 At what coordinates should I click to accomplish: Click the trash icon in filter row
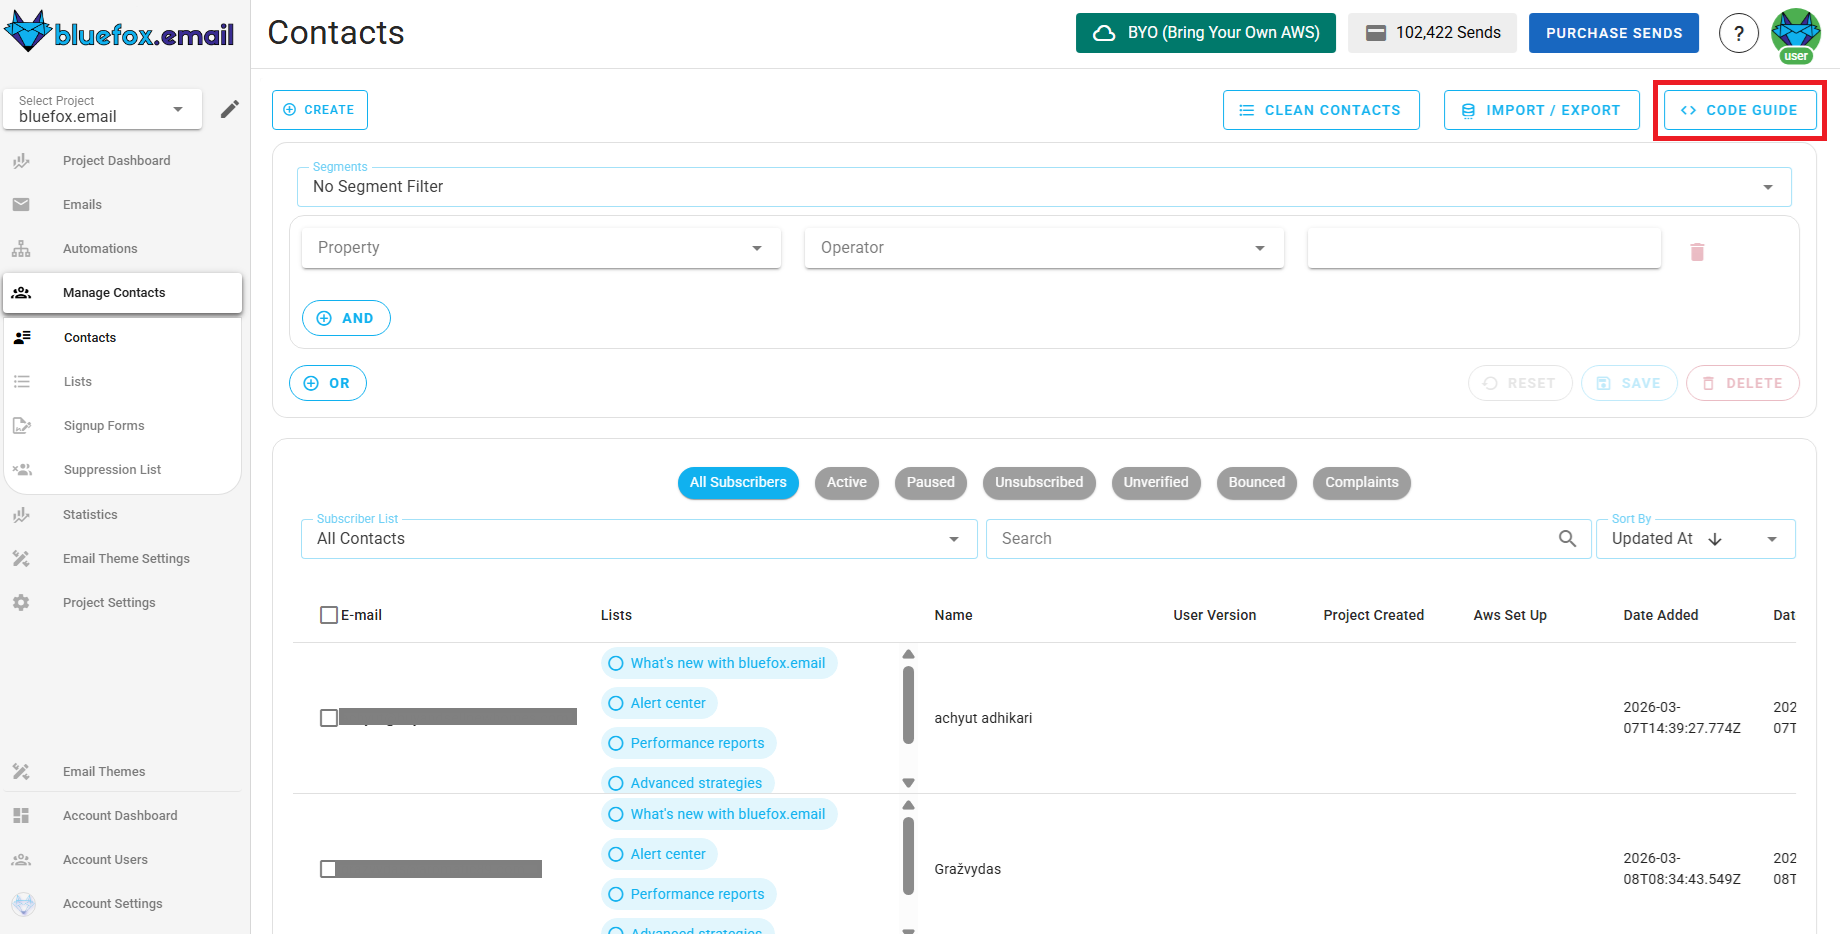(1696, 252)
